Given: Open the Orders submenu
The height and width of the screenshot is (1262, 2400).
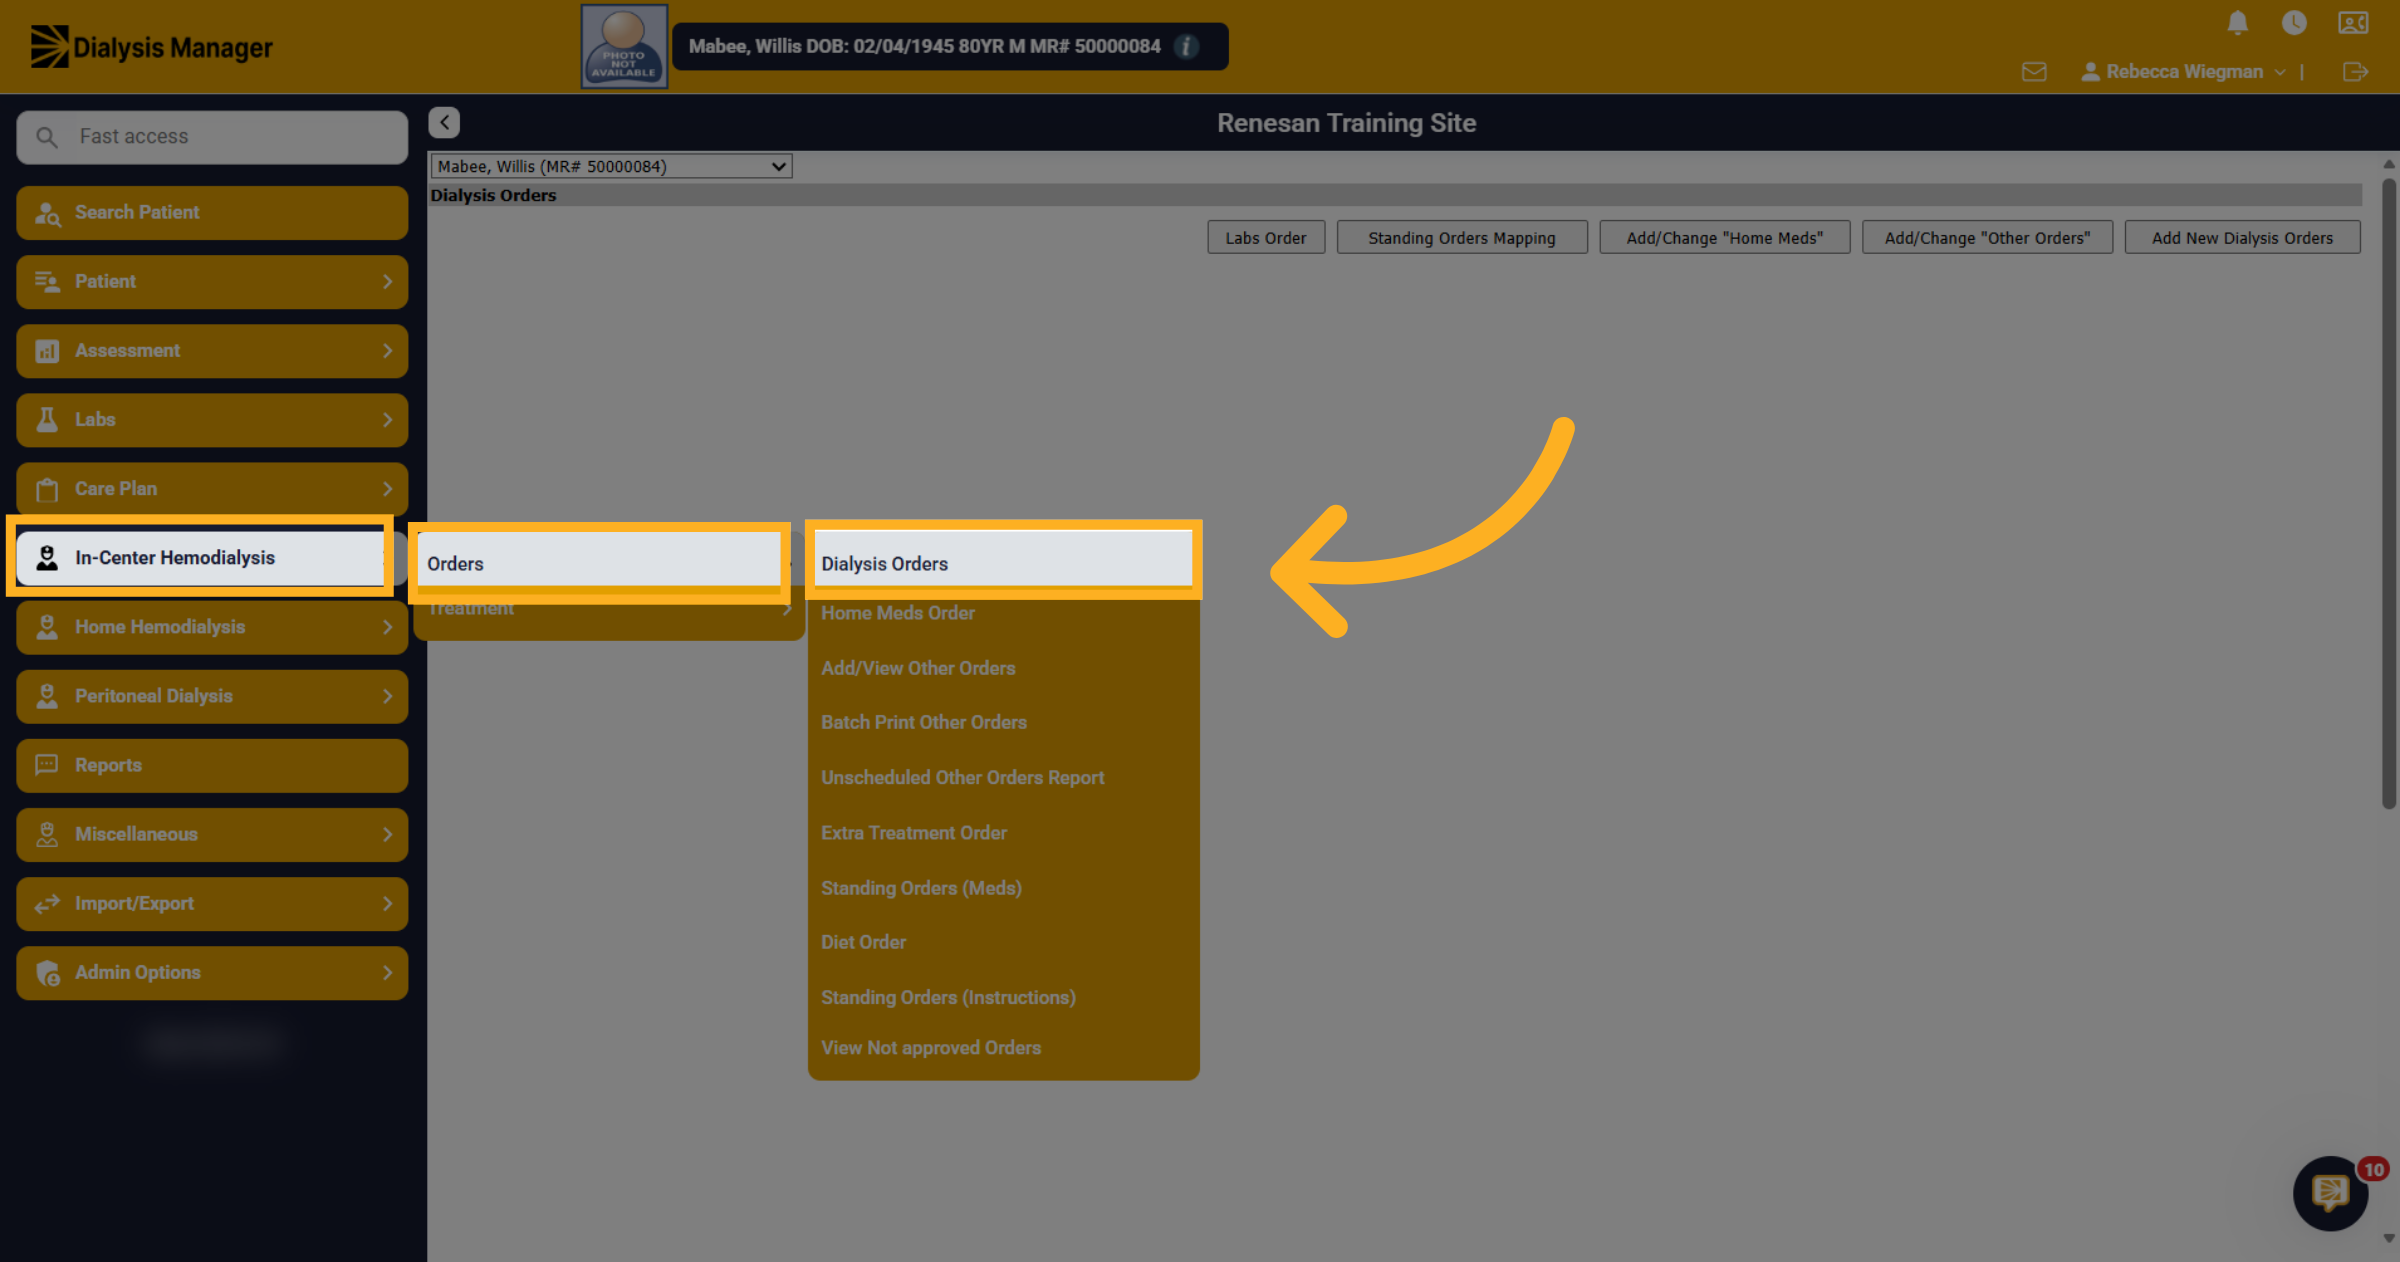Looking at the screenshot, I should 599,563.
